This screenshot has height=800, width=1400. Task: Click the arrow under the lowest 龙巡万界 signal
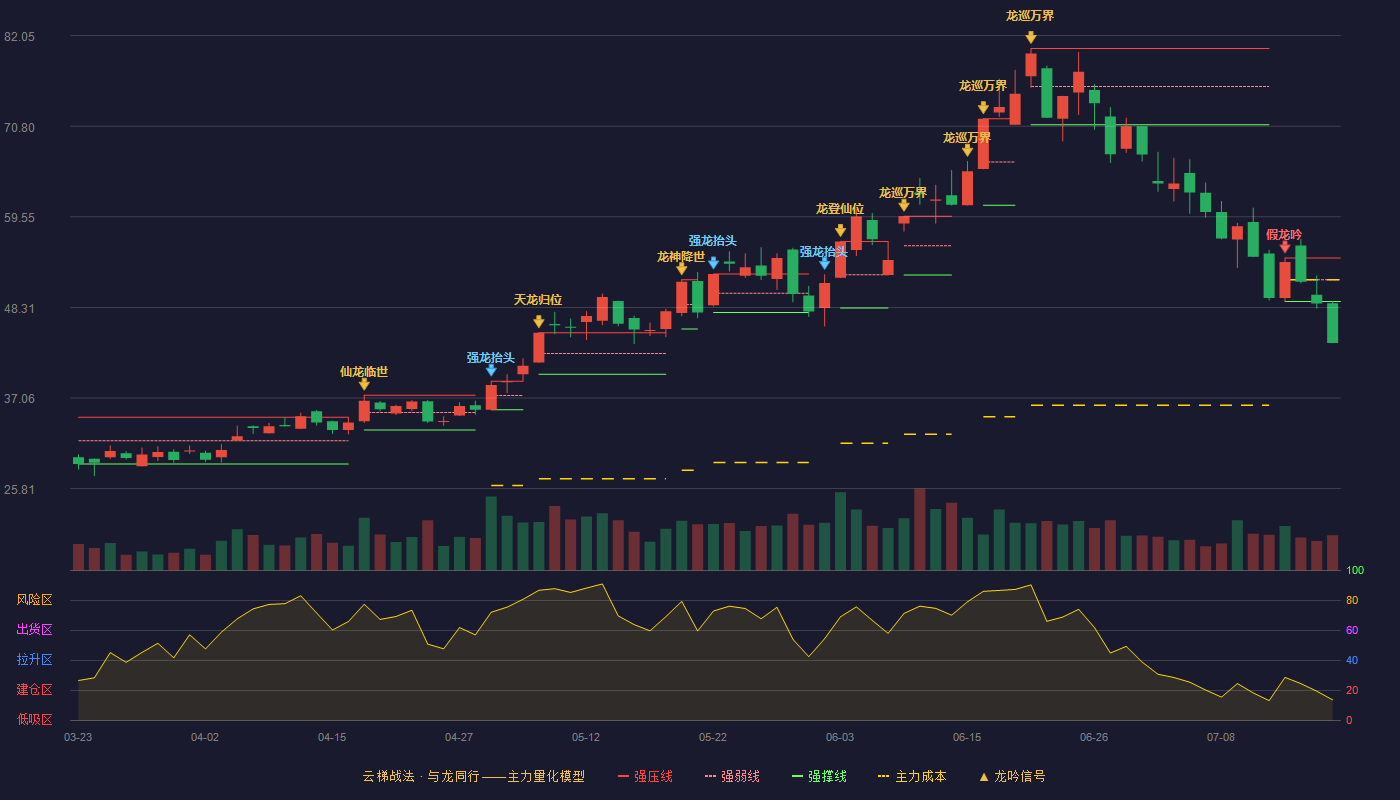(x=904, y=205)
